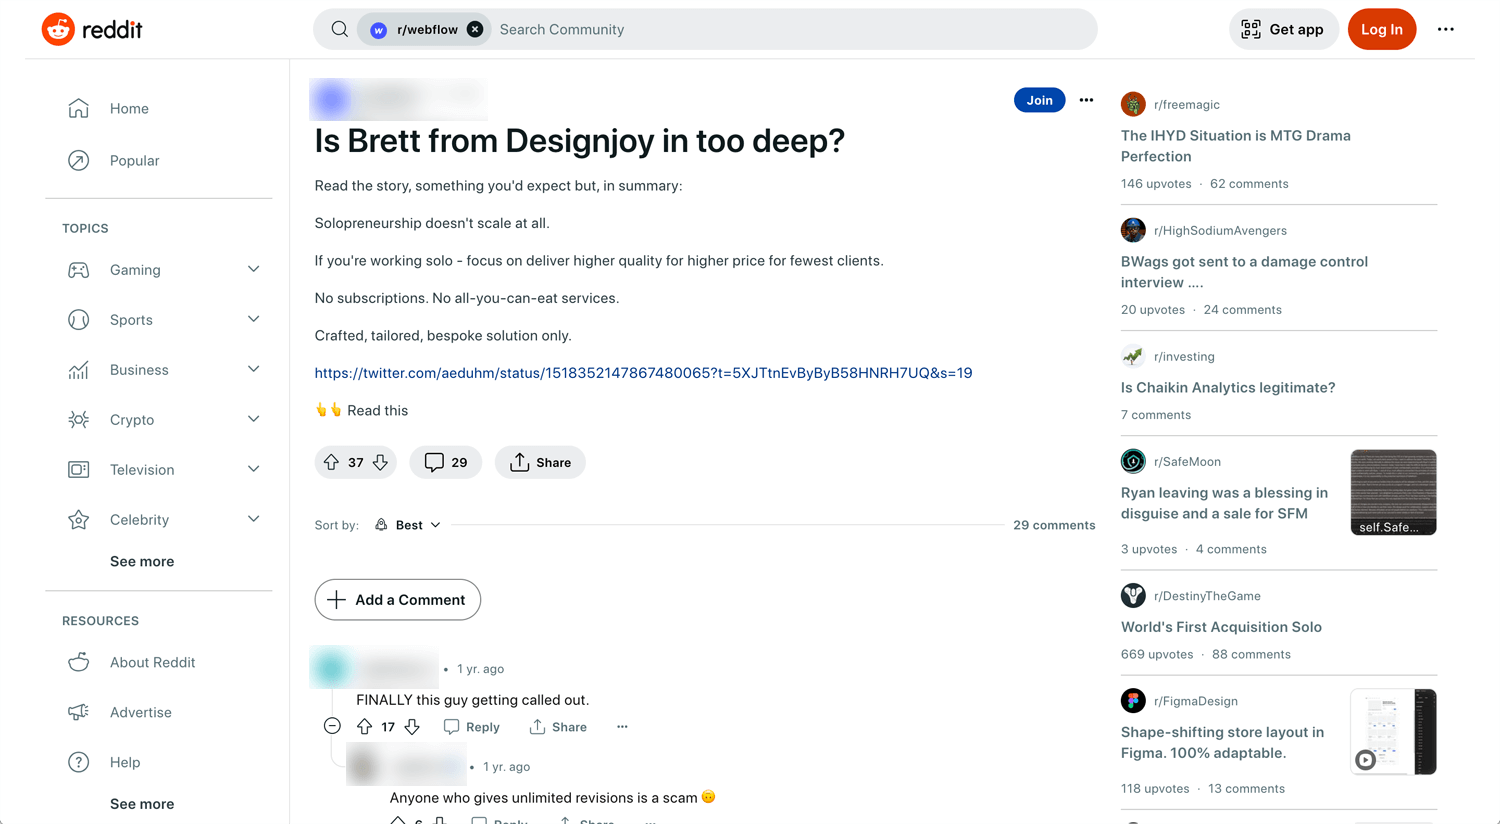Remove the r/webflow search filter
The width and height of the screenshot is (1500, 824).
pos(475,29)
